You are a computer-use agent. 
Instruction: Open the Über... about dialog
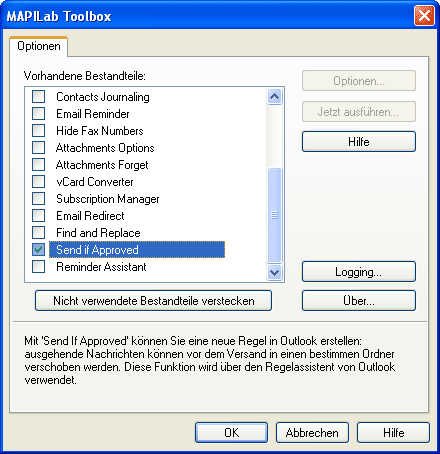pos(359,301)
